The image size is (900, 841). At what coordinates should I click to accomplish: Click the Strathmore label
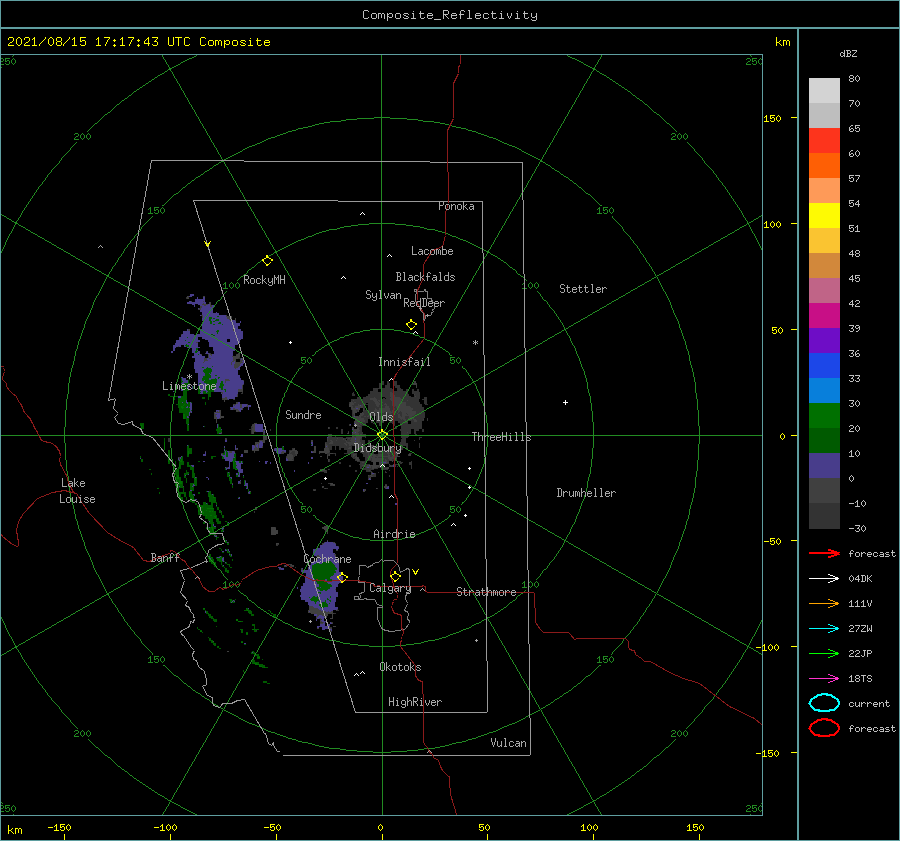[x=486, y=592]
